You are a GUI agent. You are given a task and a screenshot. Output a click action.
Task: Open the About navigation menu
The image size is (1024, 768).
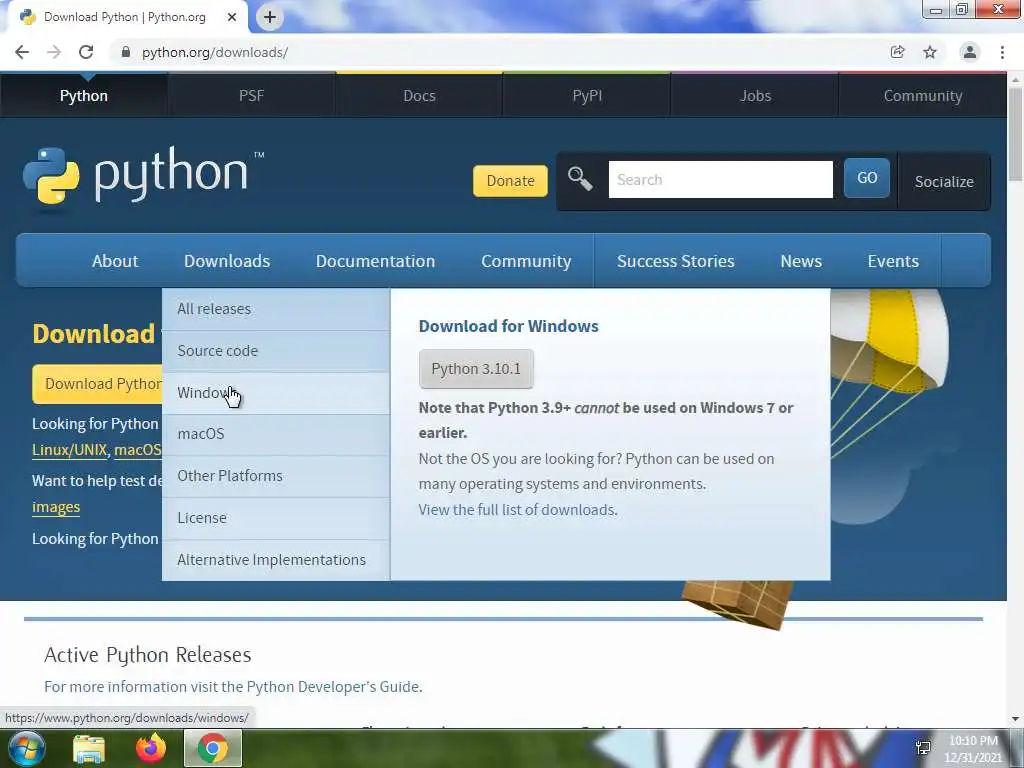coord(115,261)
